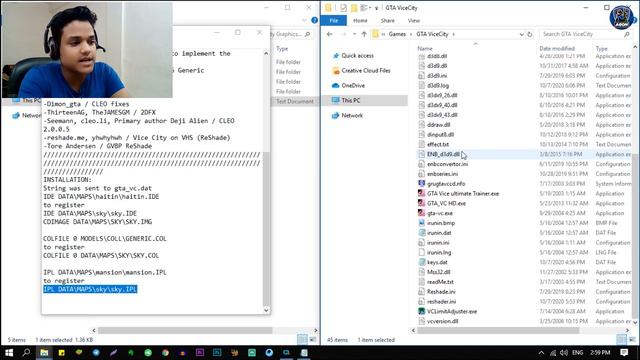Select the ENB_d3d9.dll file
The height and width of the screenshot is (360, 640).
(x=443, y=154)
